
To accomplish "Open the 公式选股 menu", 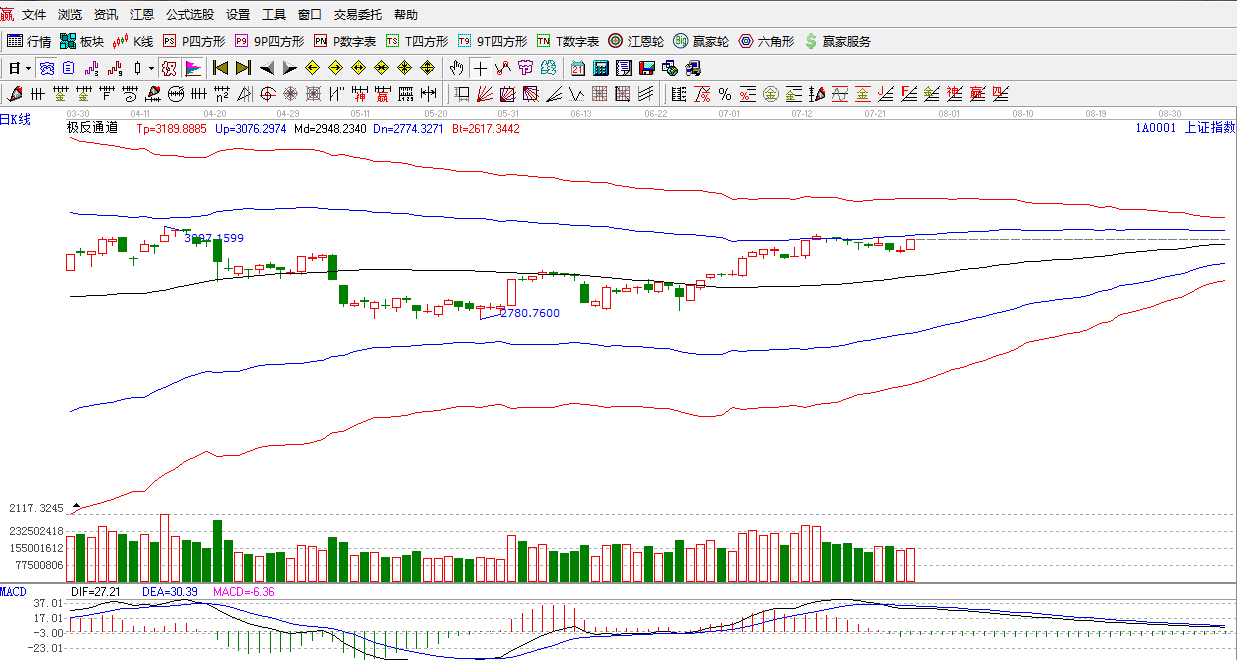I will pyautogui.click(x=190, y=15).
